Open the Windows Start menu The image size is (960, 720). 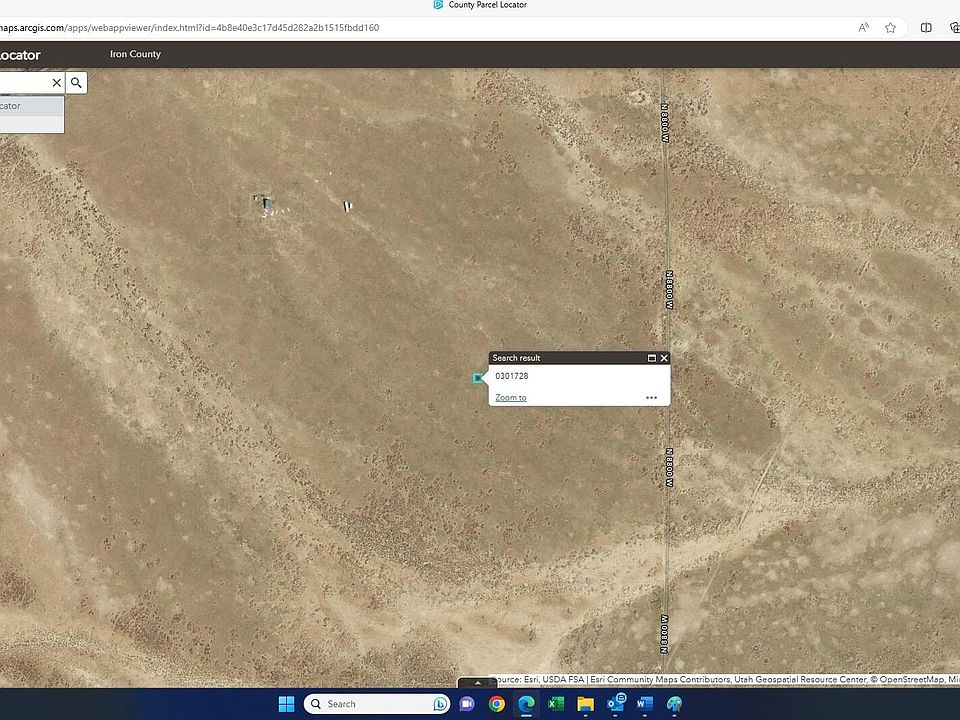point(285,704)
